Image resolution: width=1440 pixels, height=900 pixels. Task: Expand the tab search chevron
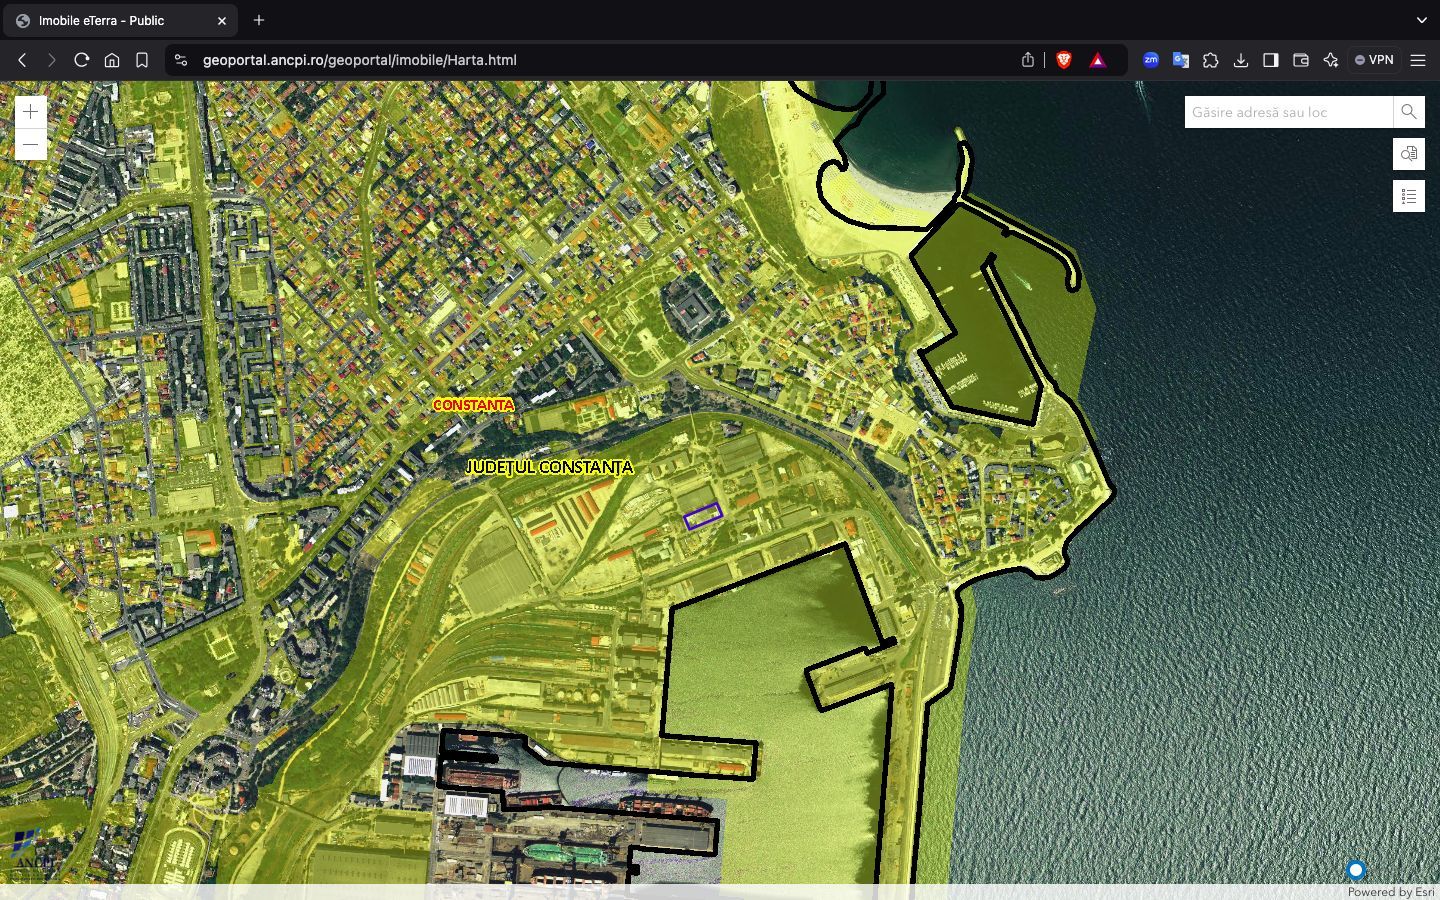tap(1421, 20)
